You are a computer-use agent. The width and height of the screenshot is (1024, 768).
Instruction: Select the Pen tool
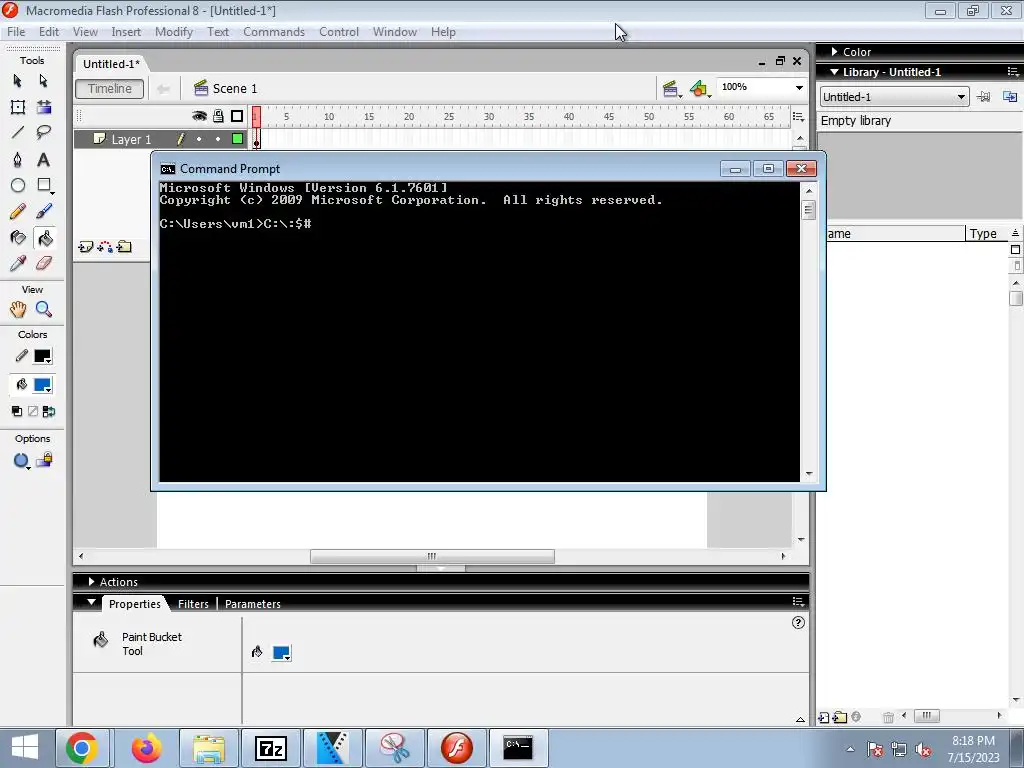pyautogui.click(x=18, y=159)
